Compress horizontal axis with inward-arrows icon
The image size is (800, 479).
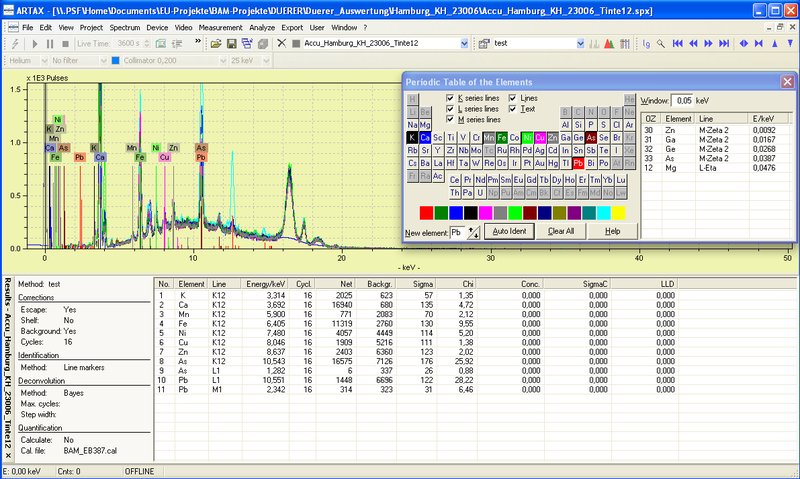pos(759,44)
